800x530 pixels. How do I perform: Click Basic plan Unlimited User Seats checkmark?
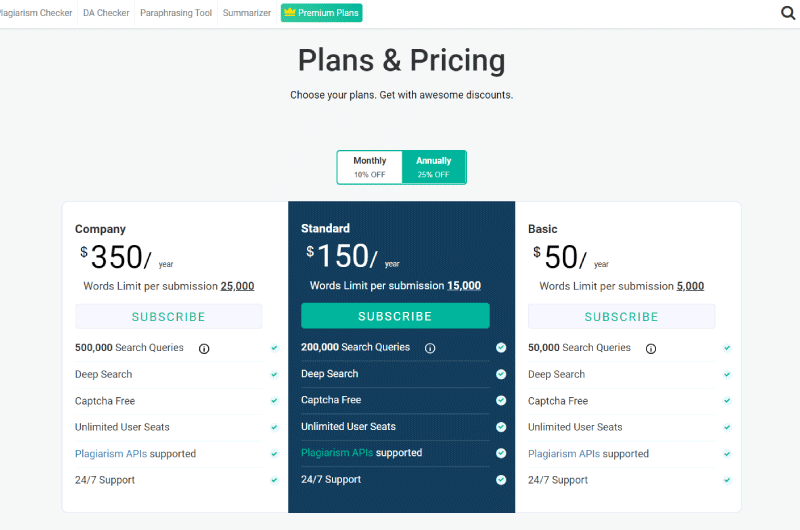(x=727, y=427)
